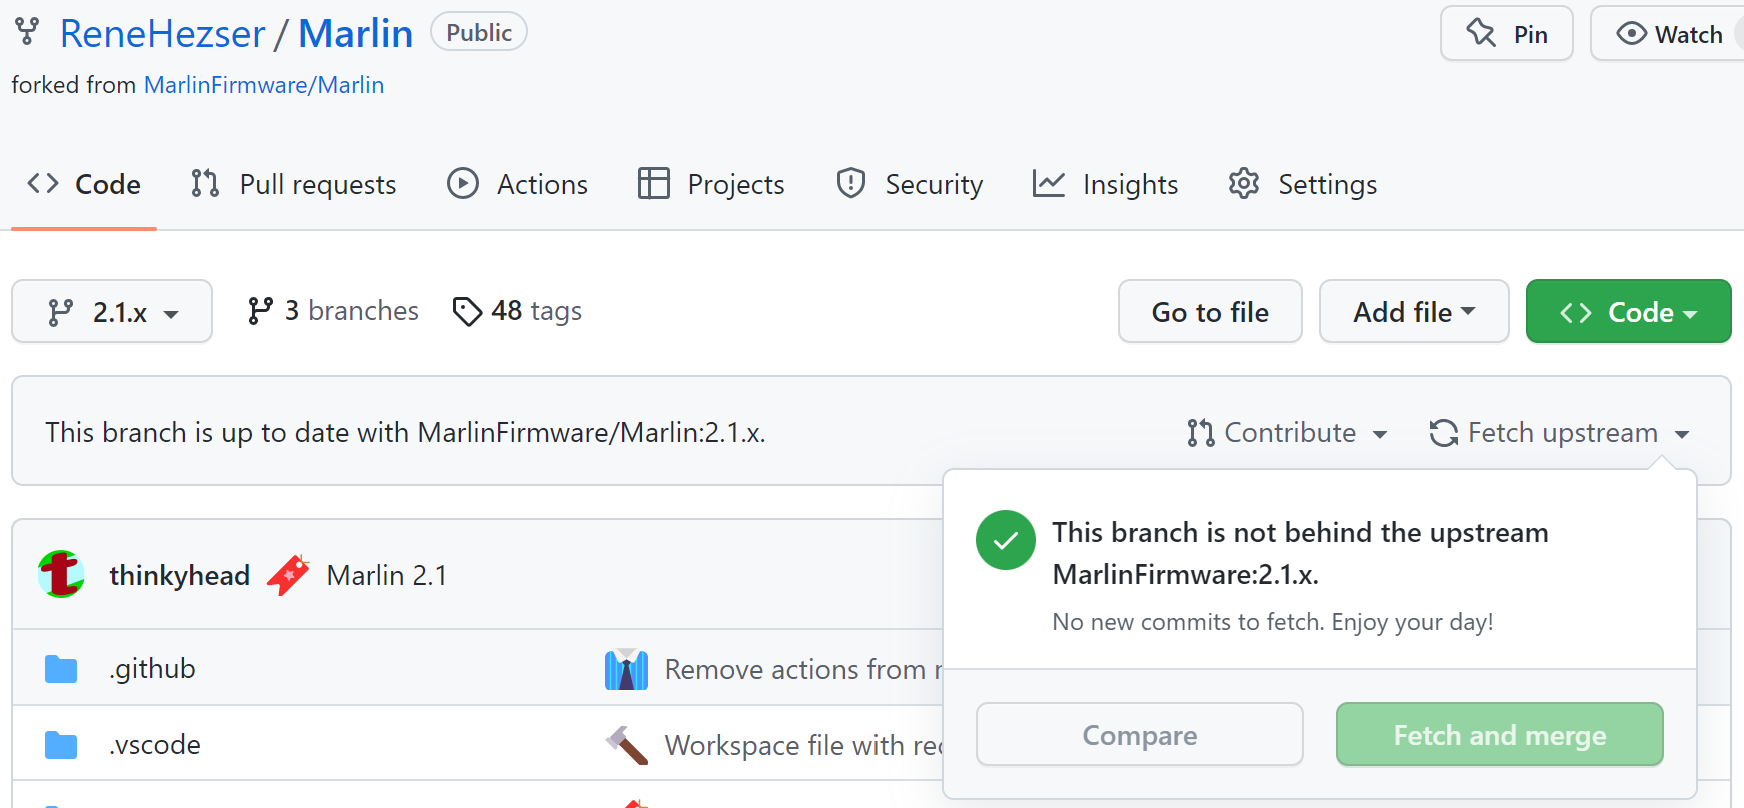This screenshot has height=808, width=1744.
Task: Open the Actions tab
Action: point(518,185)
